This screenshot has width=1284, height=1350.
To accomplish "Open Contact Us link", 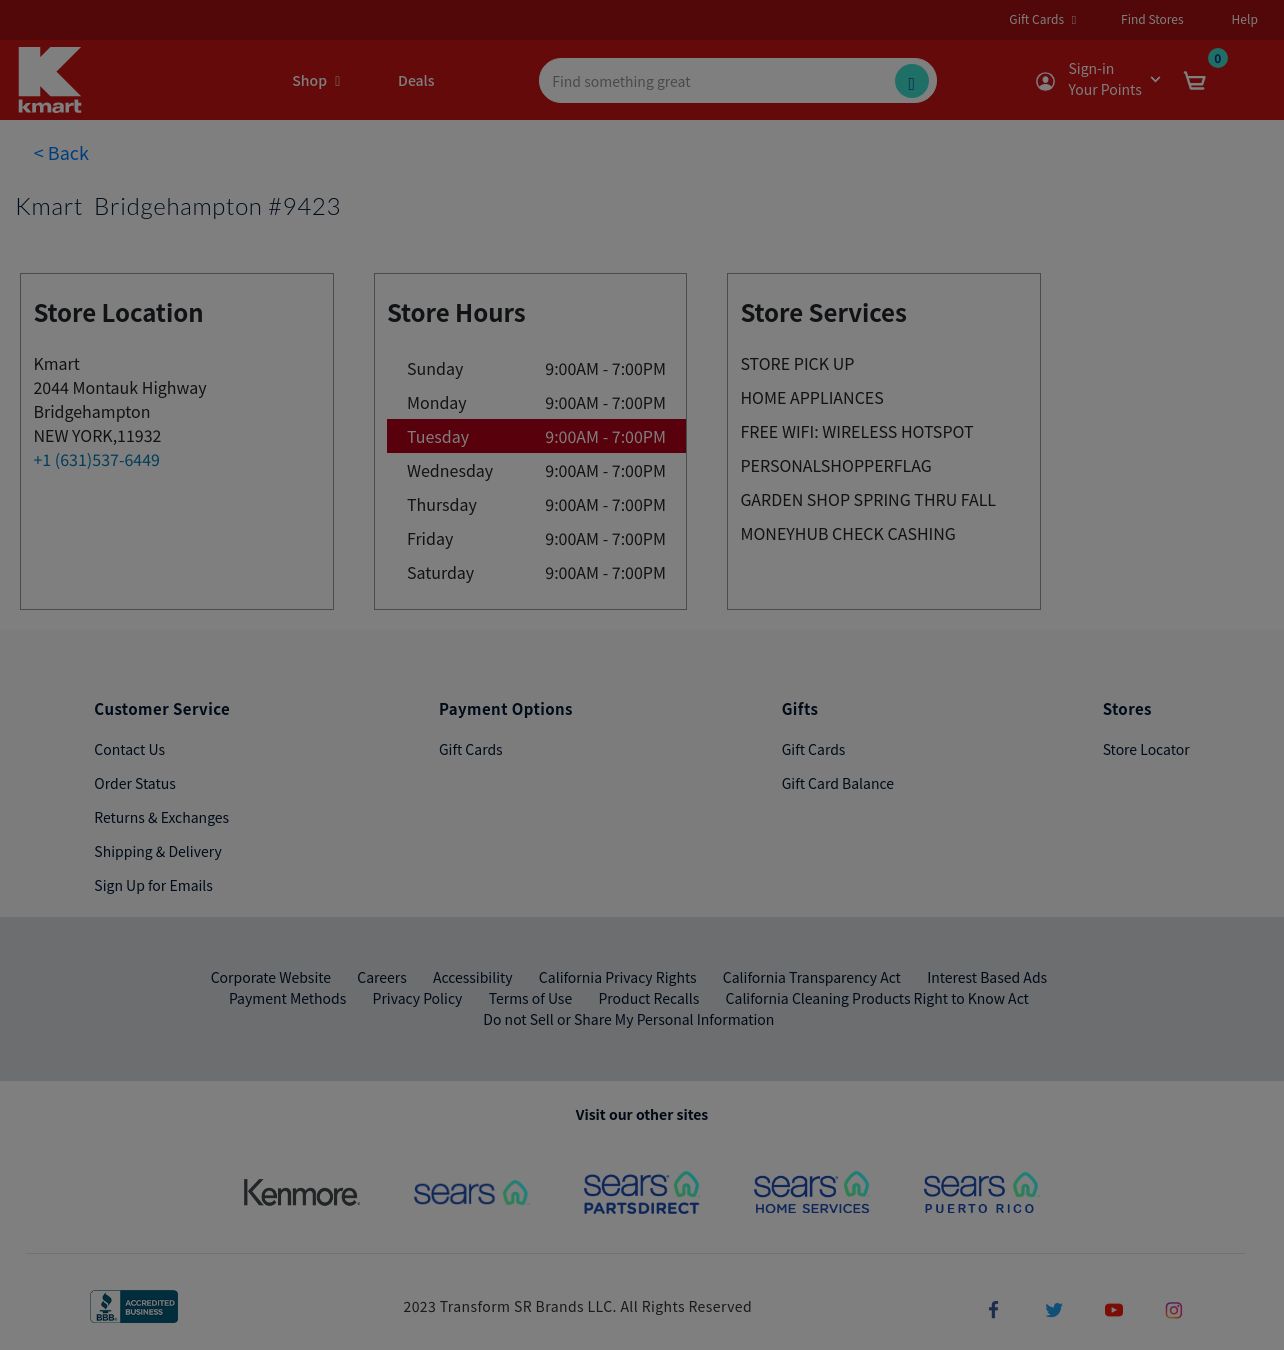I will 129,749.
